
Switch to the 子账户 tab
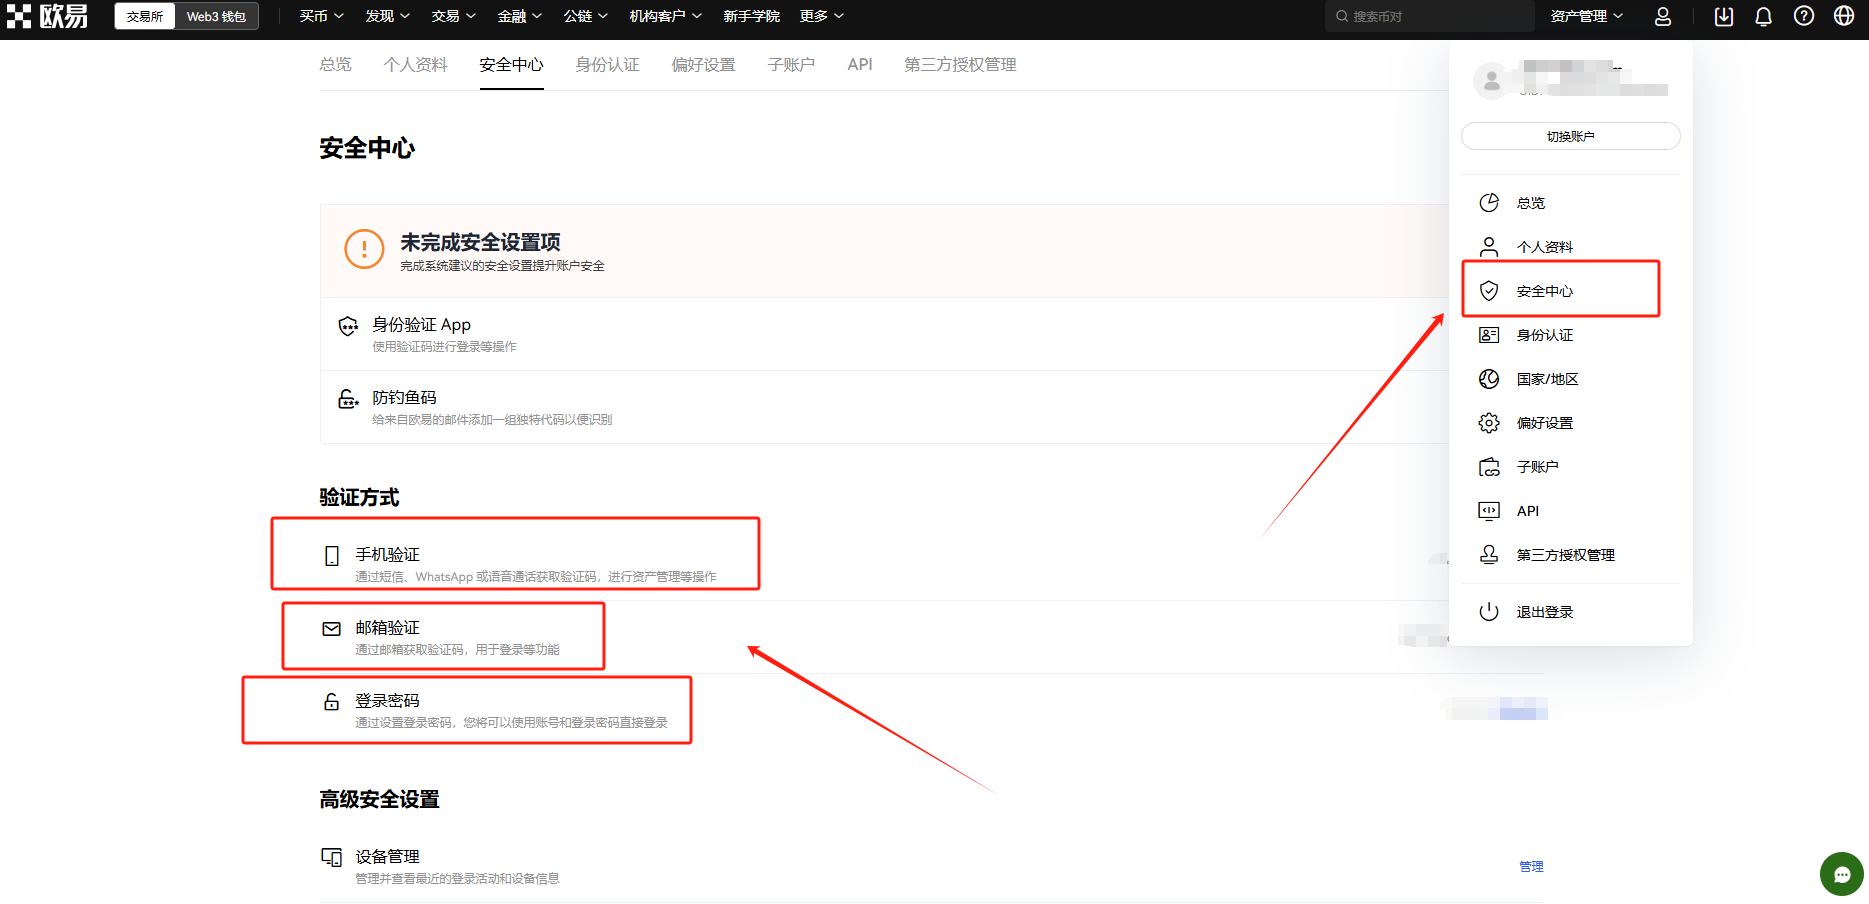tap(792, 65)
